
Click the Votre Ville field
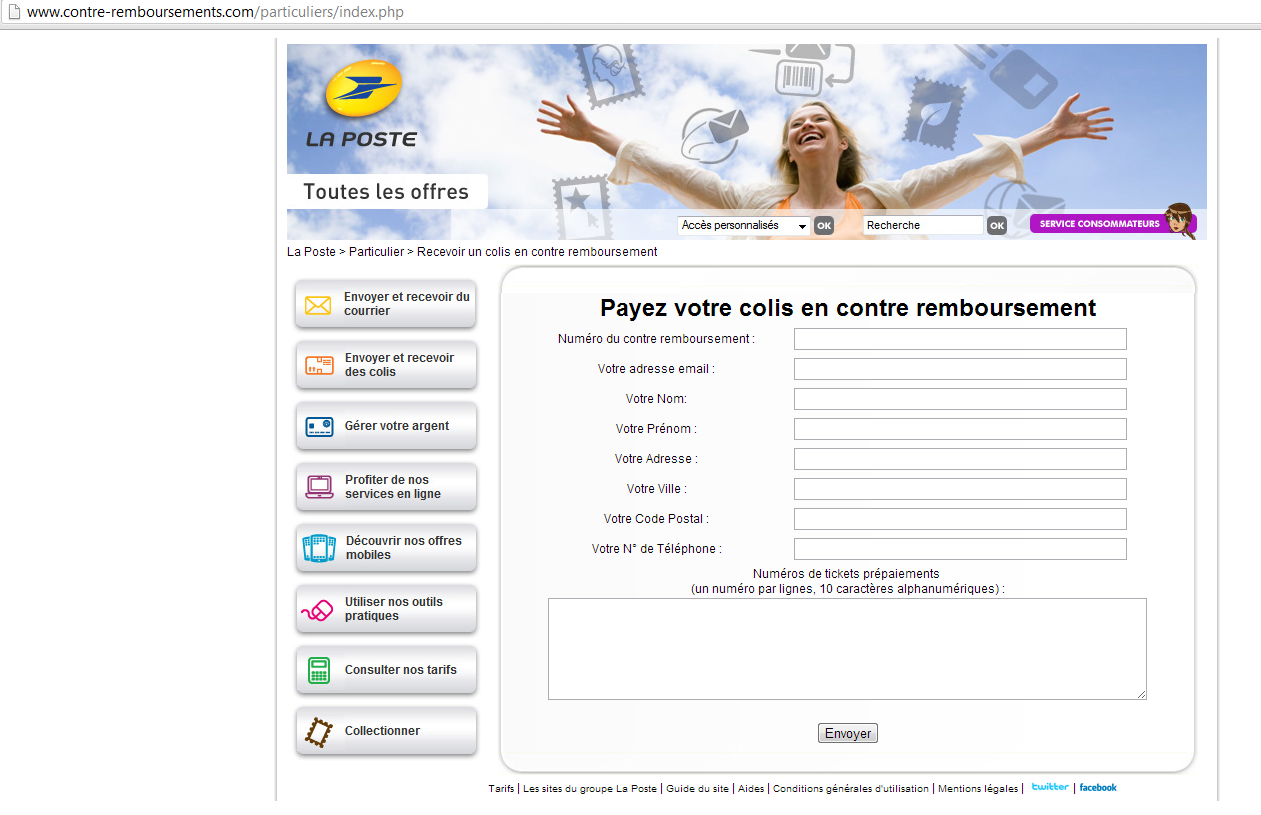pyautogui.click(x=960, y=489)
